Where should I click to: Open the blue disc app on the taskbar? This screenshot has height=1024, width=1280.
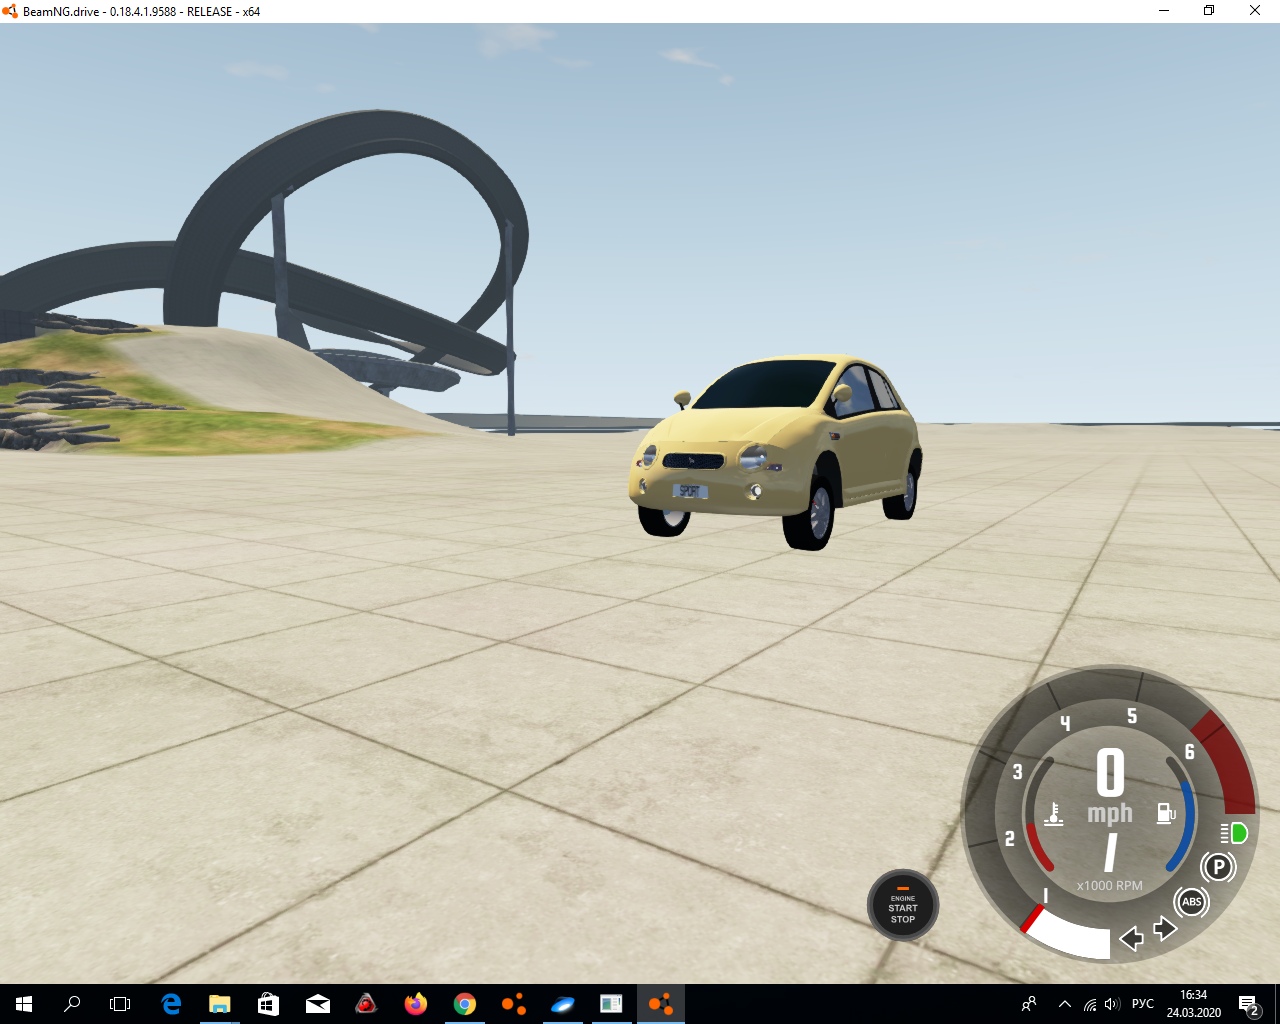[x=562, y=1004]
